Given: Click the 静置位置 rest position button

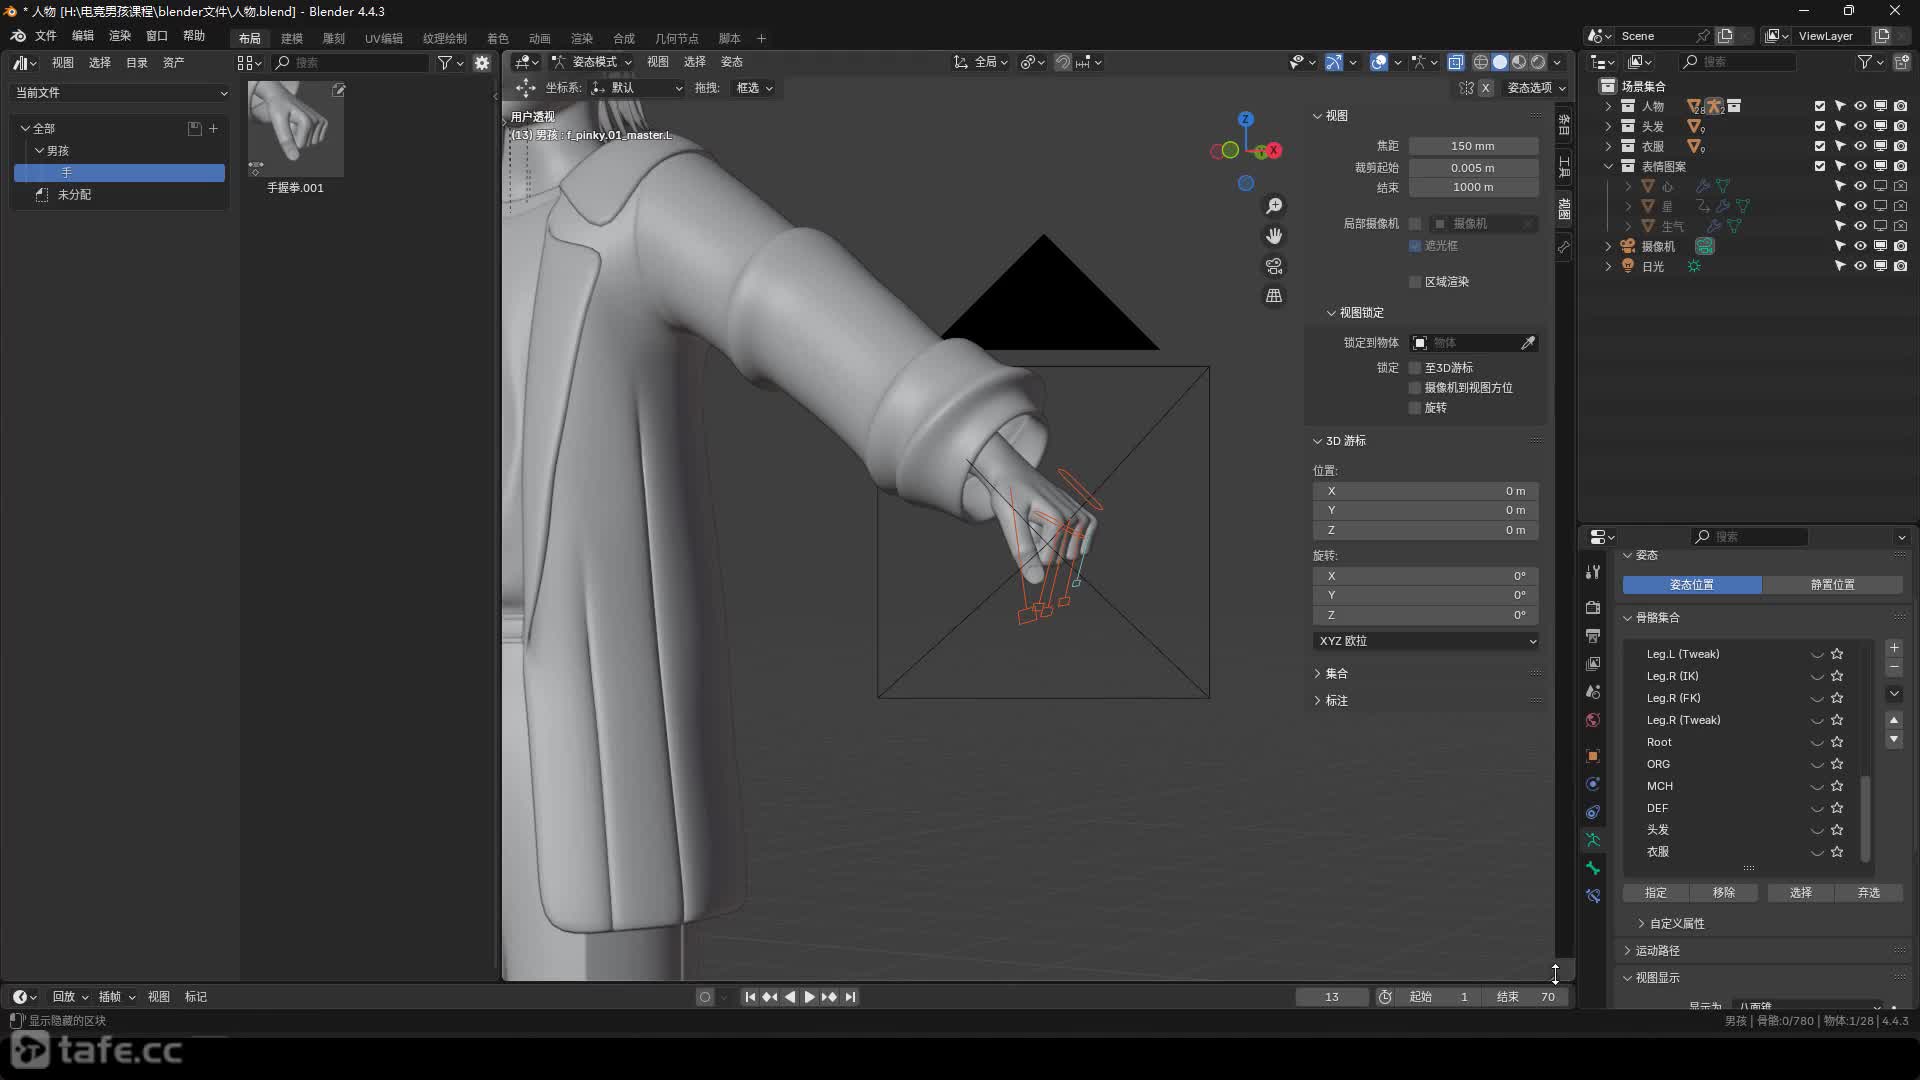Looking at the screenshot, I should coord(1832,585).
